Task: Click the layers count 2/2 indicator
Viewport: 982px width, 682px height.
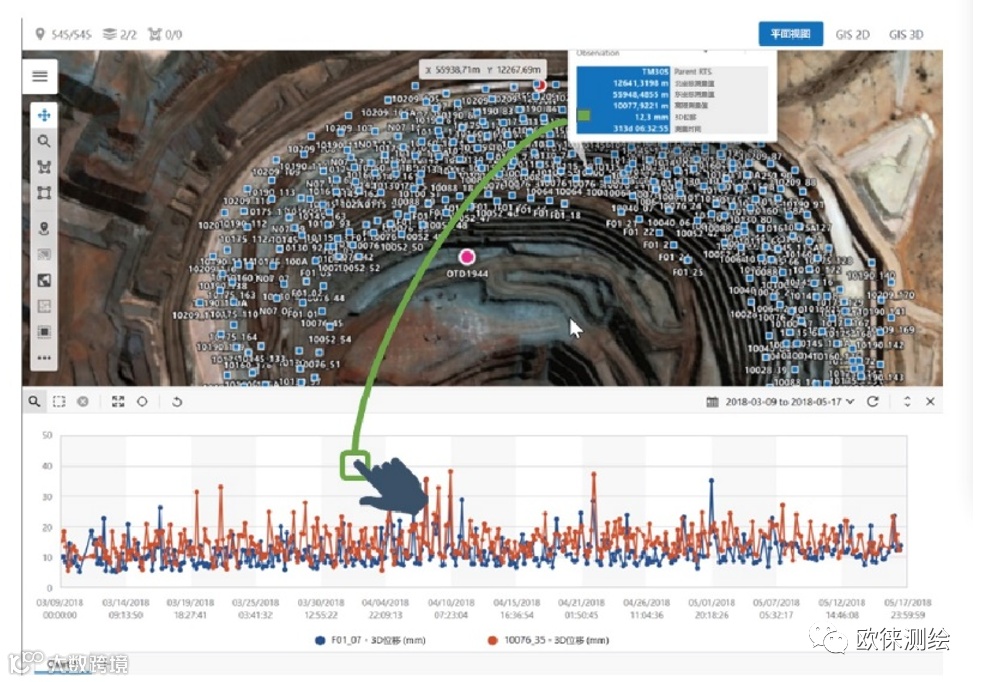Action: pos(120,34)
